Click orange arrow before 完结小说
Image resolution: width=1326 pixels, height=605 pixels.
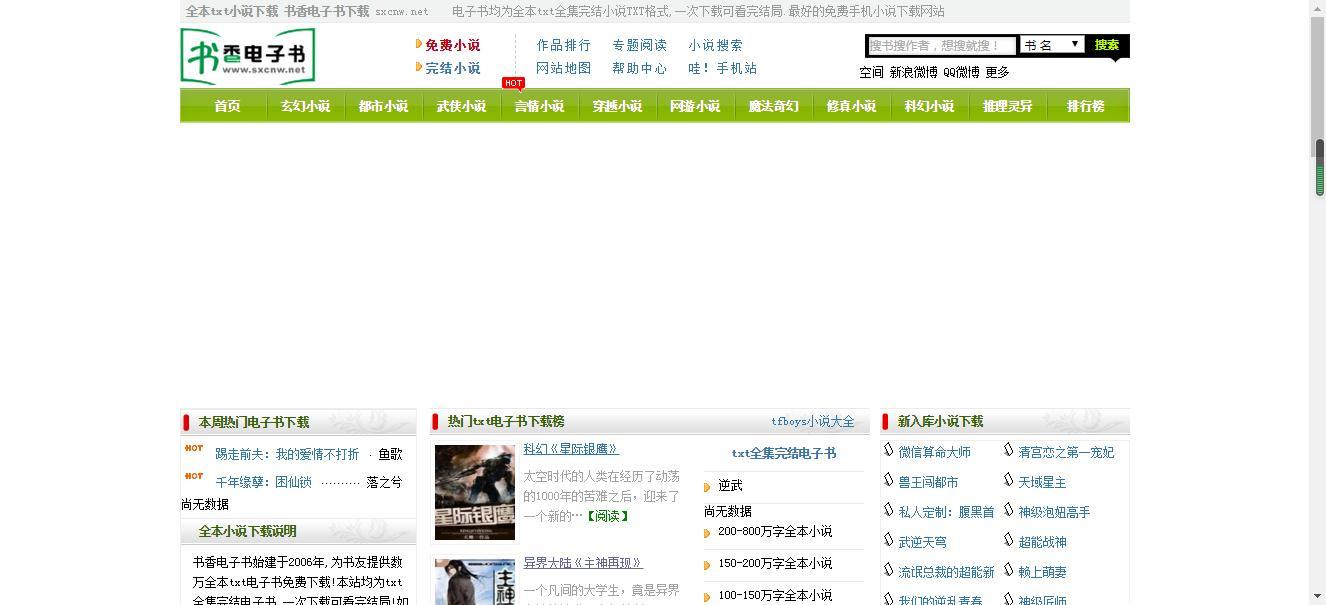click(419, 67)
